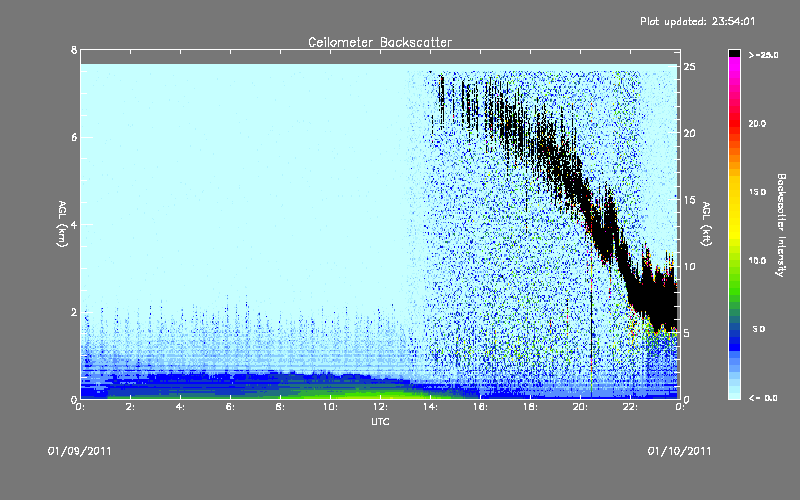Click the '20:' hour tick on the UTC axis
Image resolution: width=800 pixels, height=500 pixels.
click(581, 407)
